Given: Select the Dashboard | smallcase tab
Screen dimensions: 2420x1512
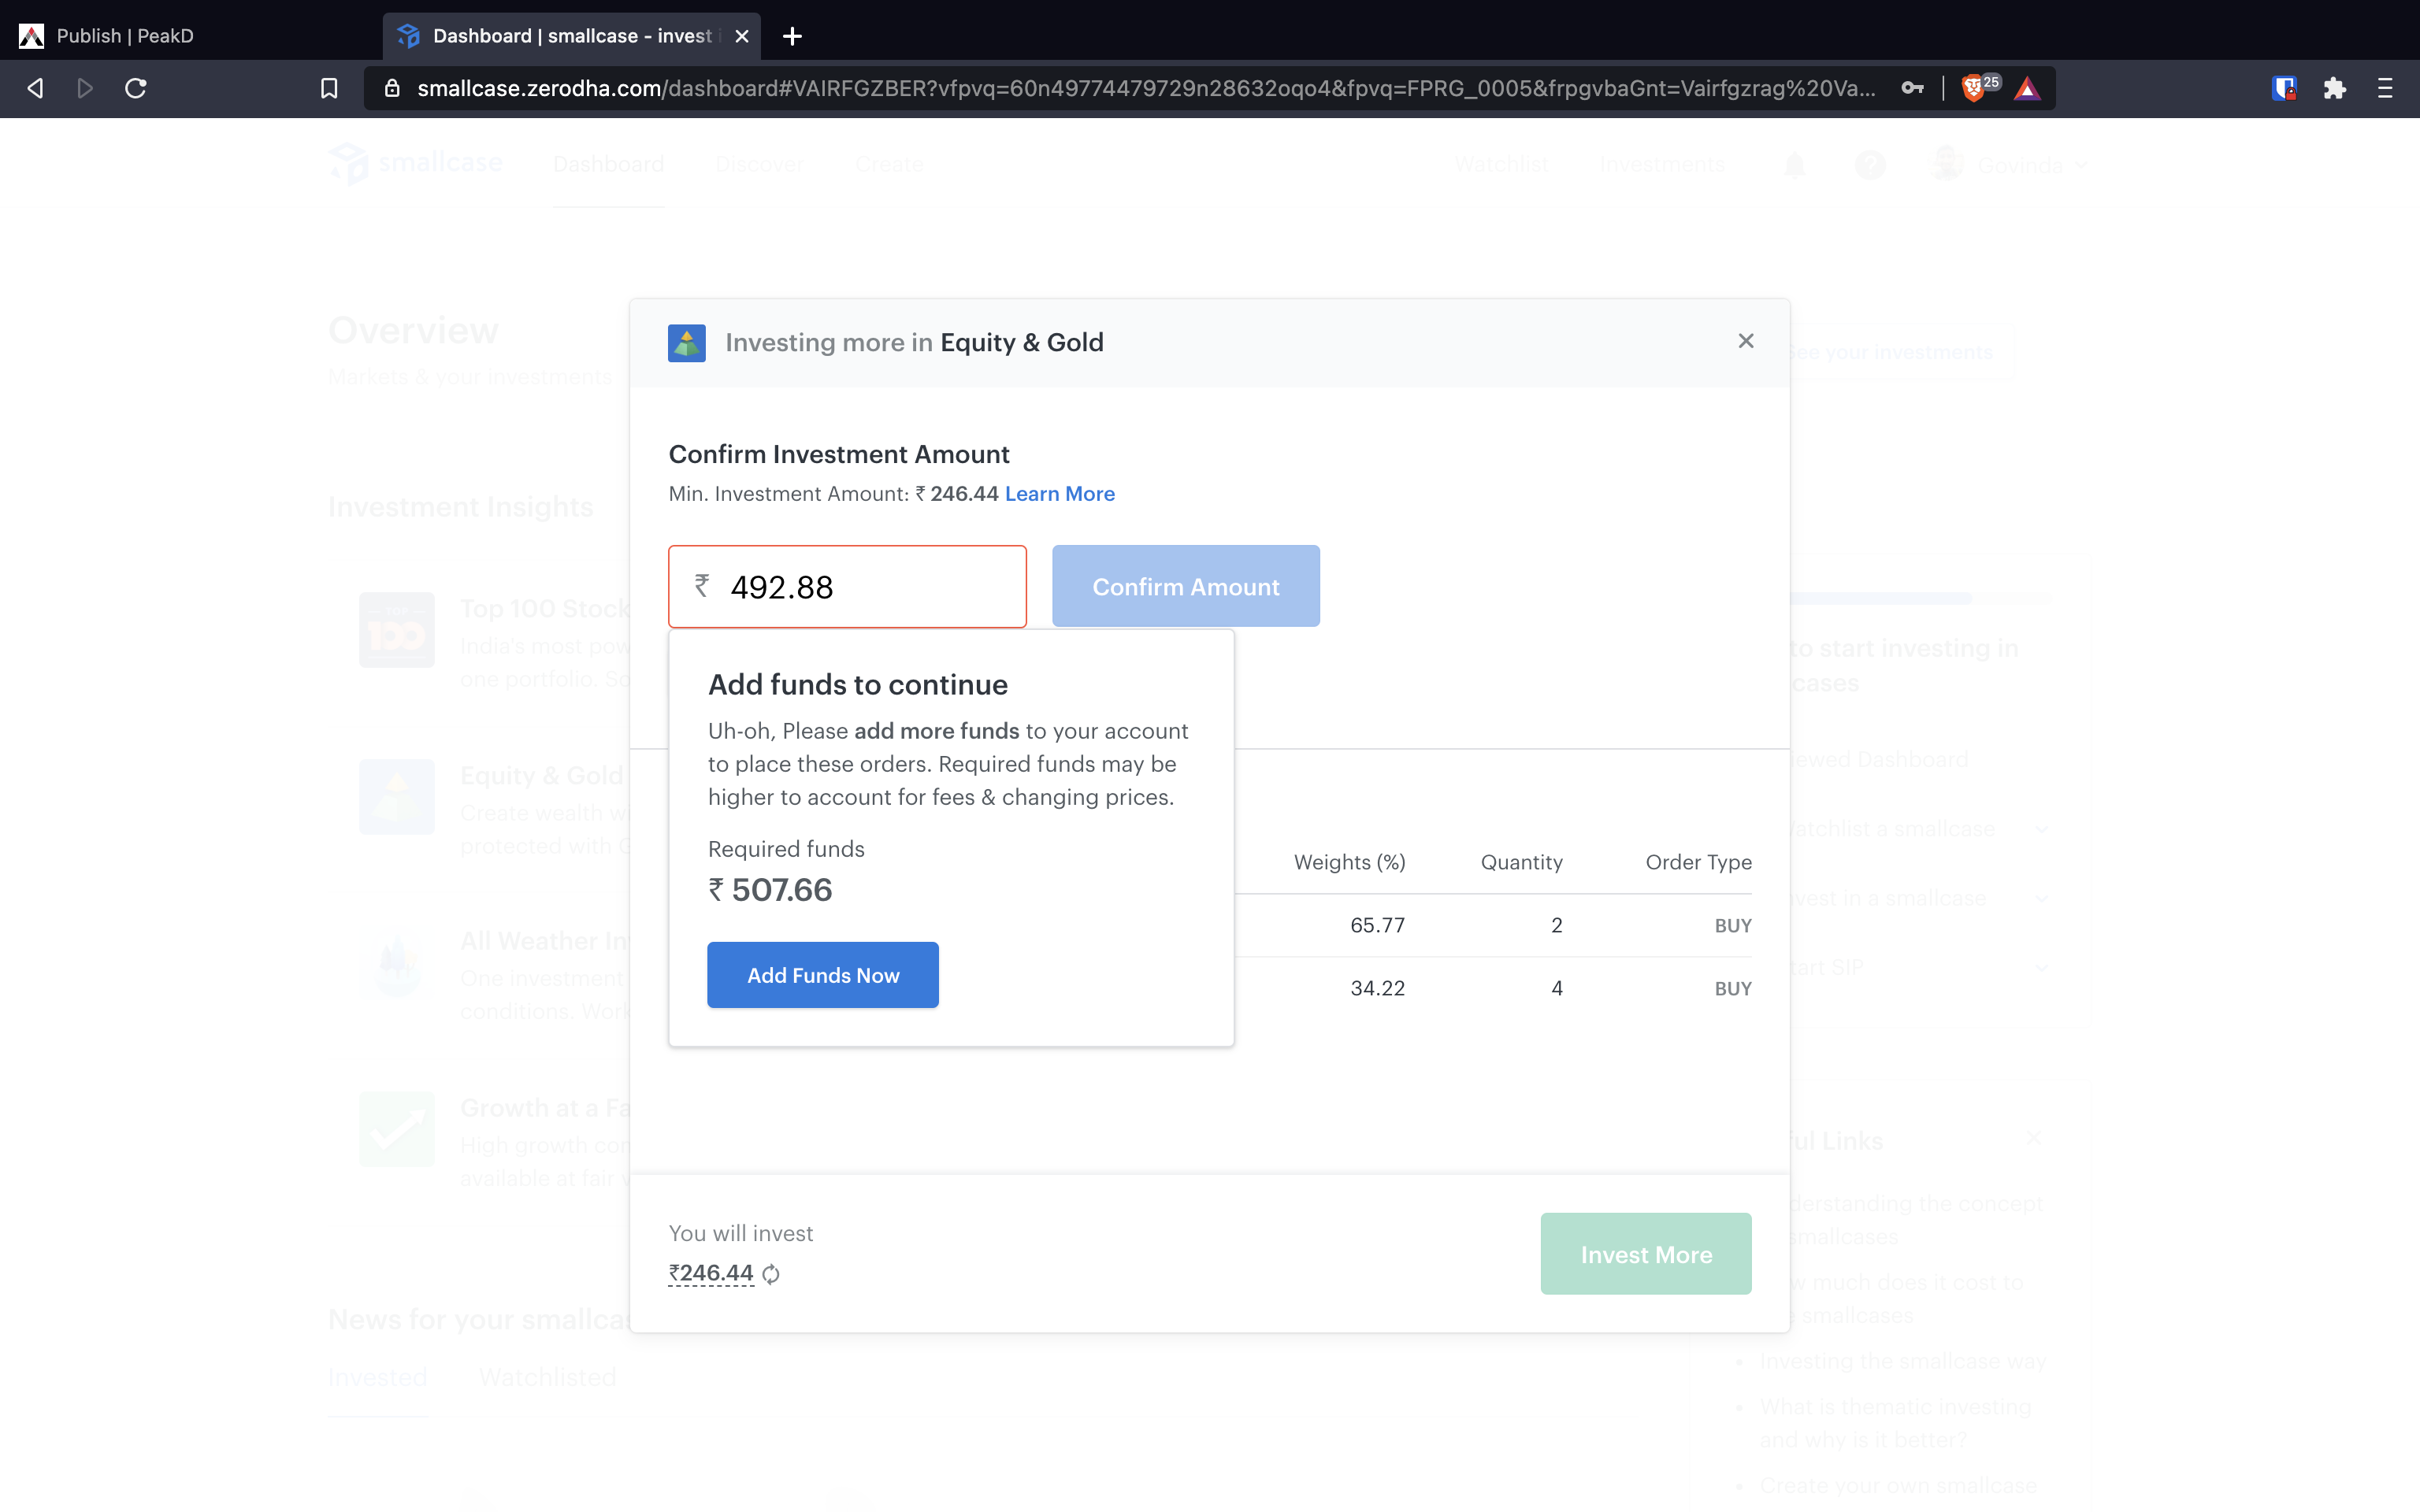Looking at the screenshot, I should 571,36.
